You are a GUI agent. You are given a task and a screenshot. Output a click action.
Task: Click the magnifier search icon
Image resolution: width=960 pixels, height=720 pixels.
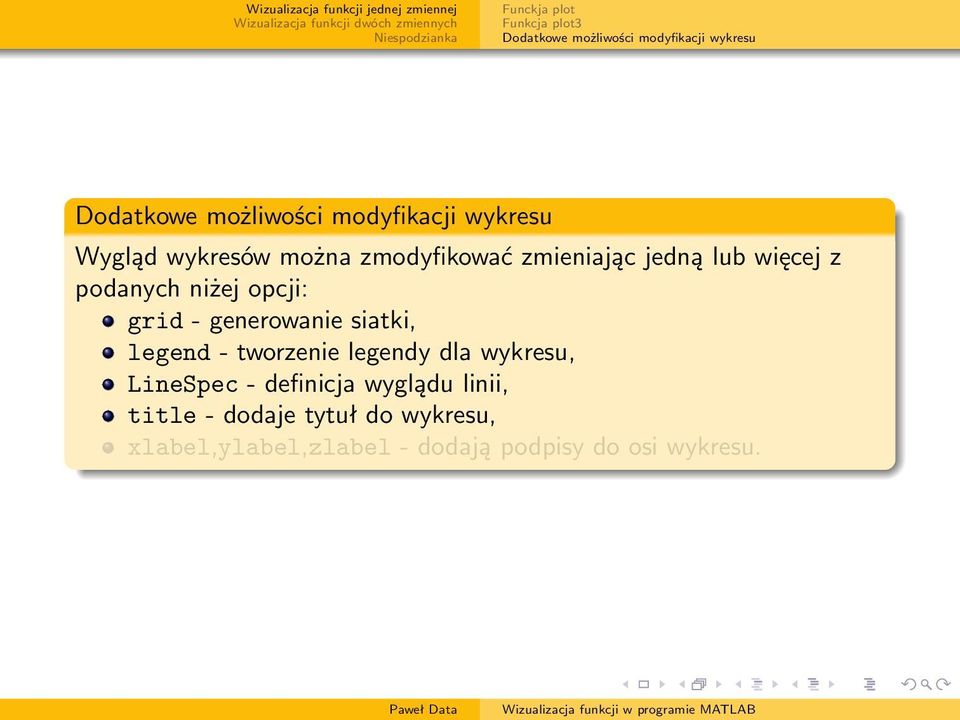coord(926,684)
